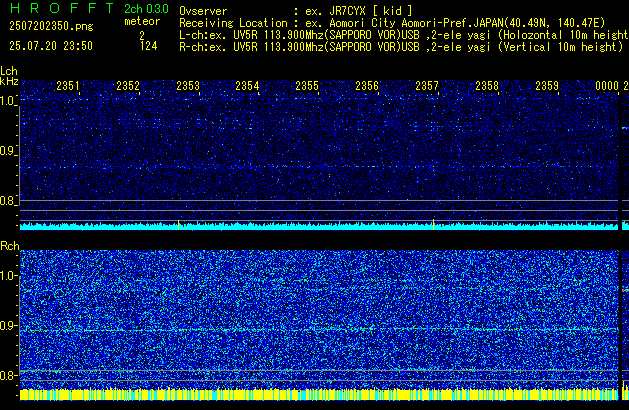Select the 'Lch' channel label
Screen dimensions: 629x410
point(9,71)
